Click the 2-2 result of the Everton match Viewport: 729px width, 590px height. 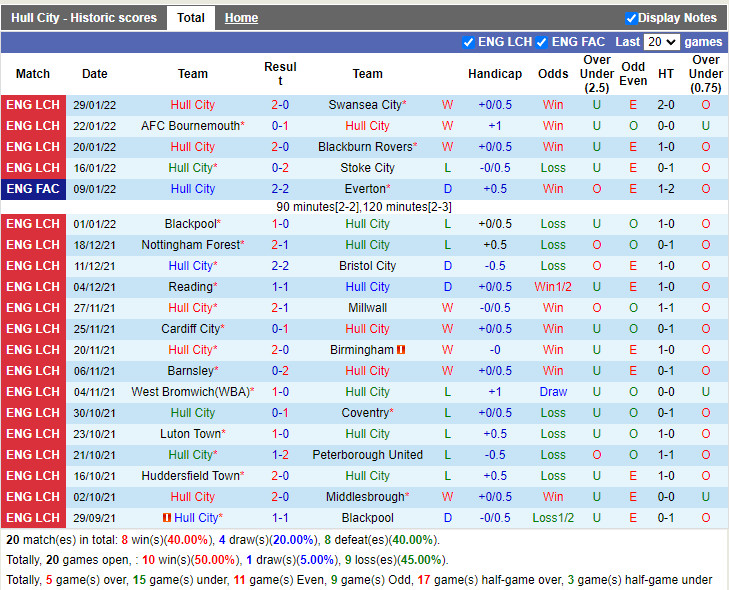click(x=280, y=189)
